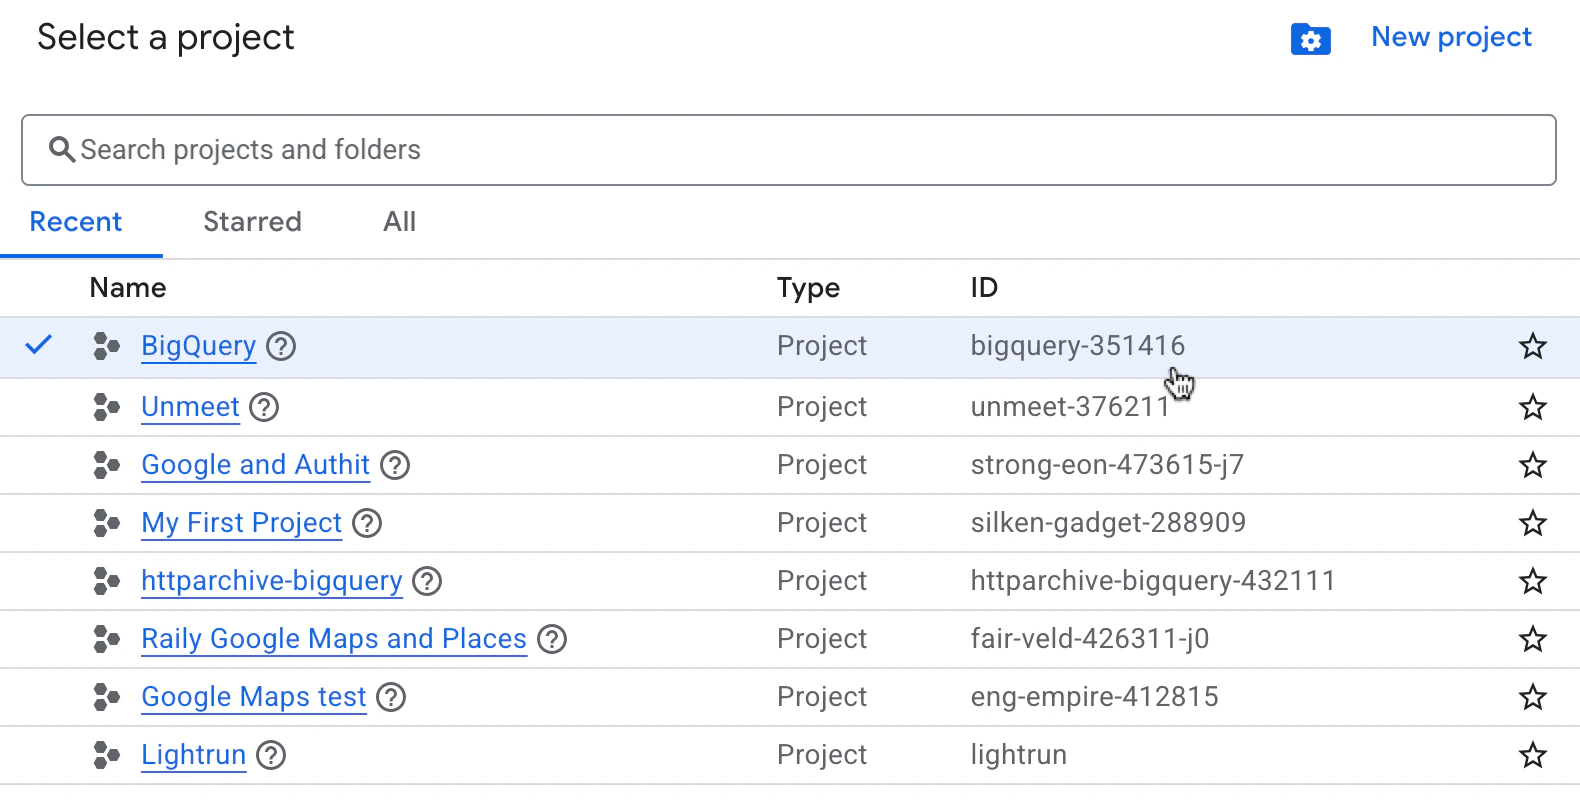Click the New project folder icon

click(x=1310, y=39)
